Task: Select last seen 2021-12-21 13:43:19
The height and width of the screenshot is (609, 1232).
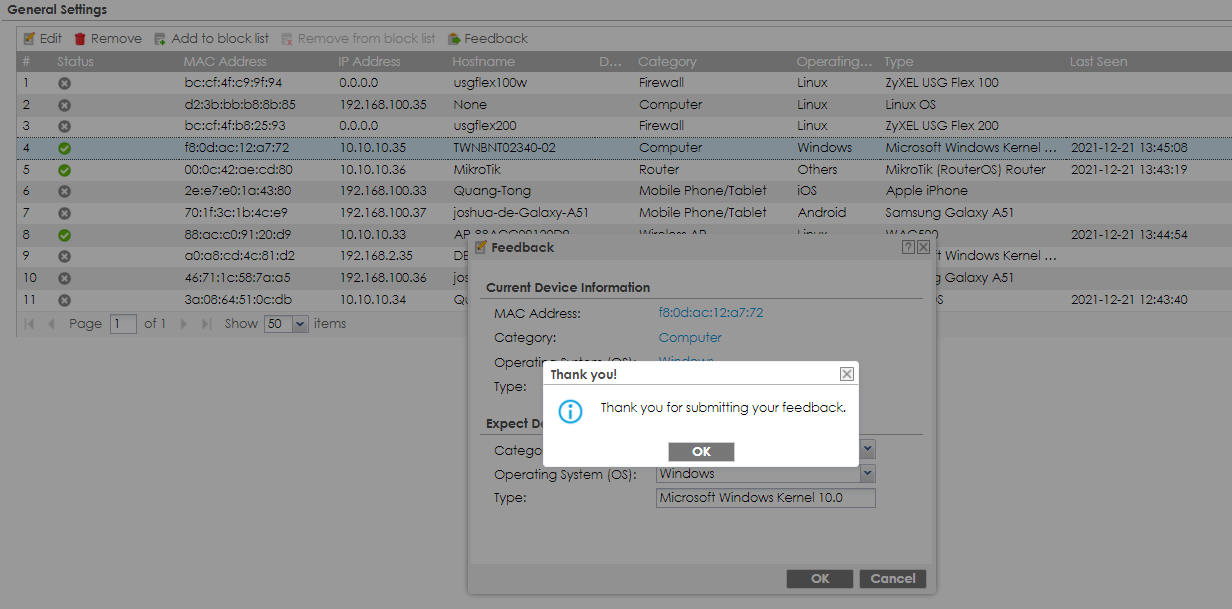Action: (1129, 170)
